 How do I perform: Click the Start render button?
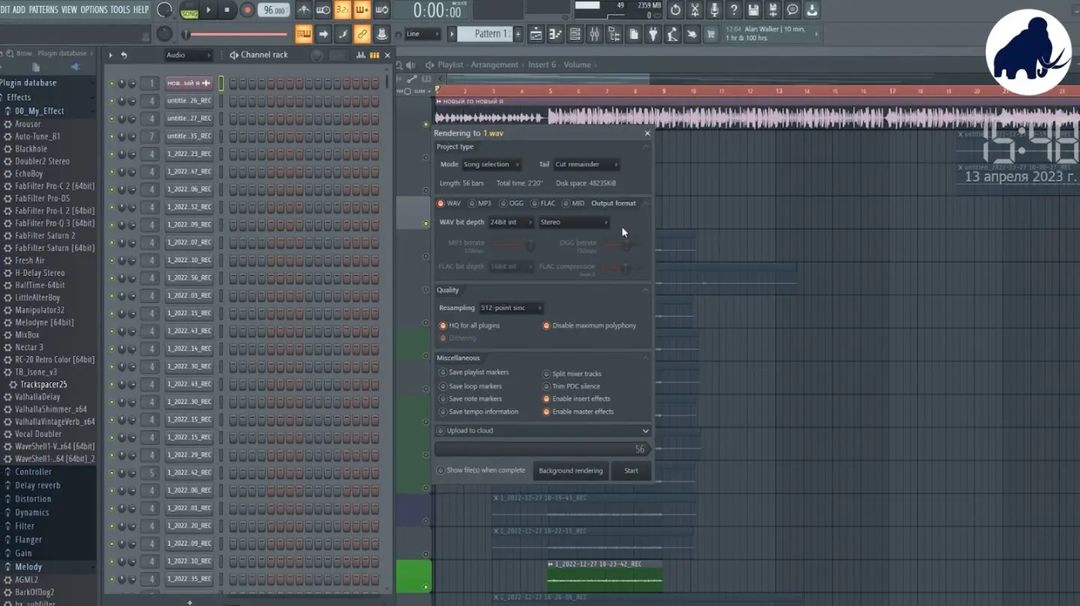(631, 470)
